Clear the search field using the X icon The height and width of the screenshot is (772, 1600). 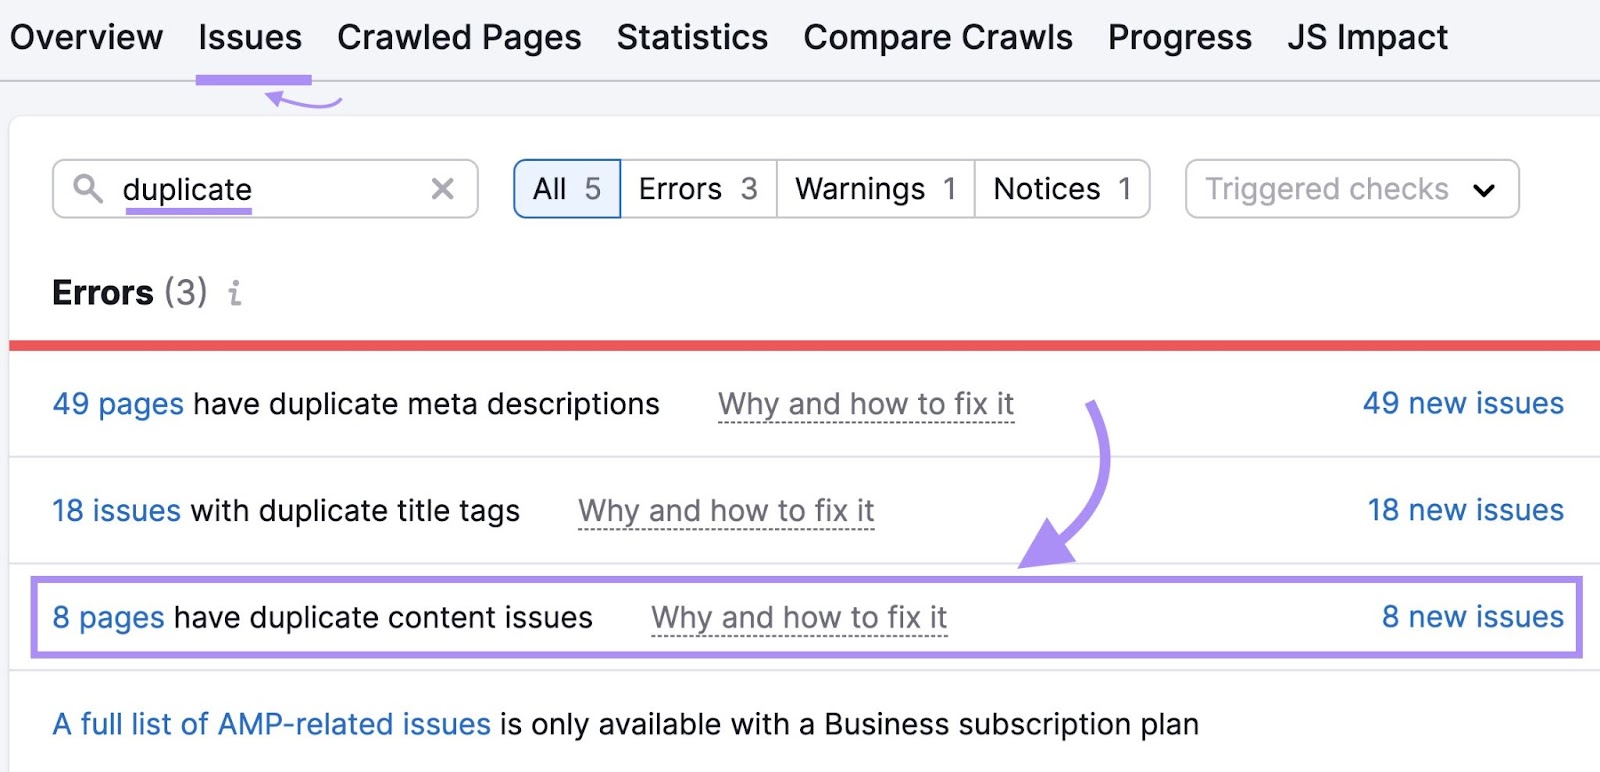[441, 189]
